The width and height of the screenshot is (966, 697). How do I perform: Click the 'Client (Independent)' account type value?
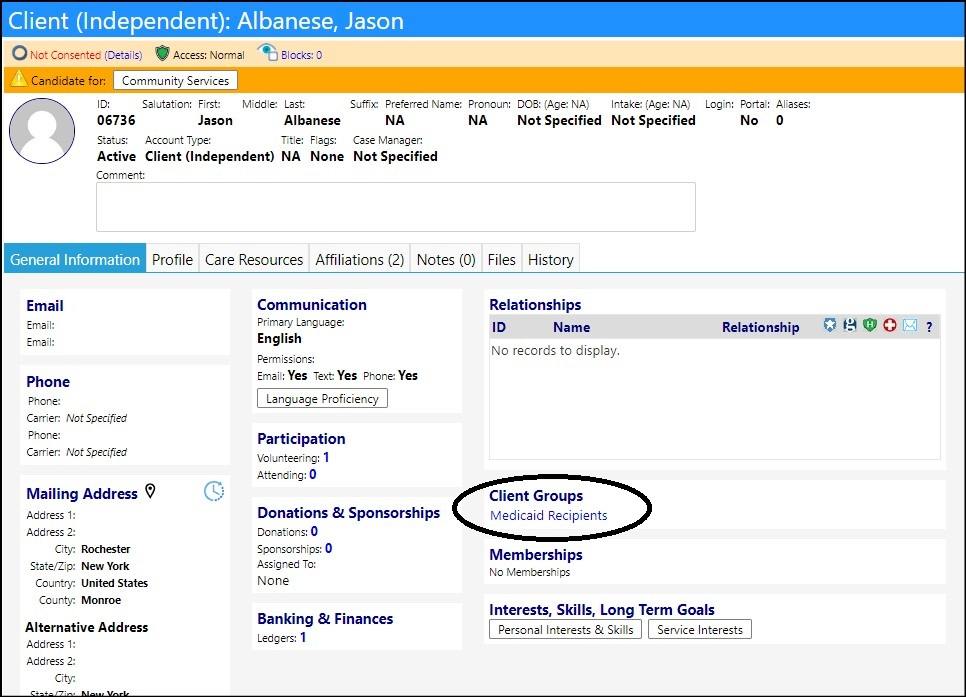209,157
